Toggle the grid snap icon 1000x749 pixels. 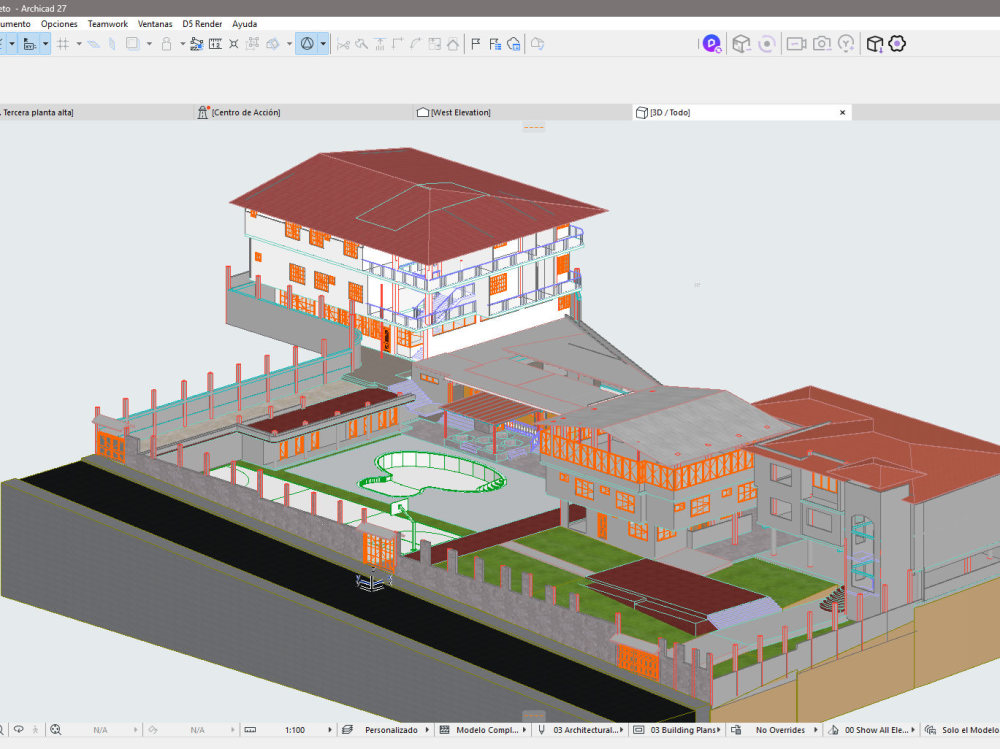62,44
